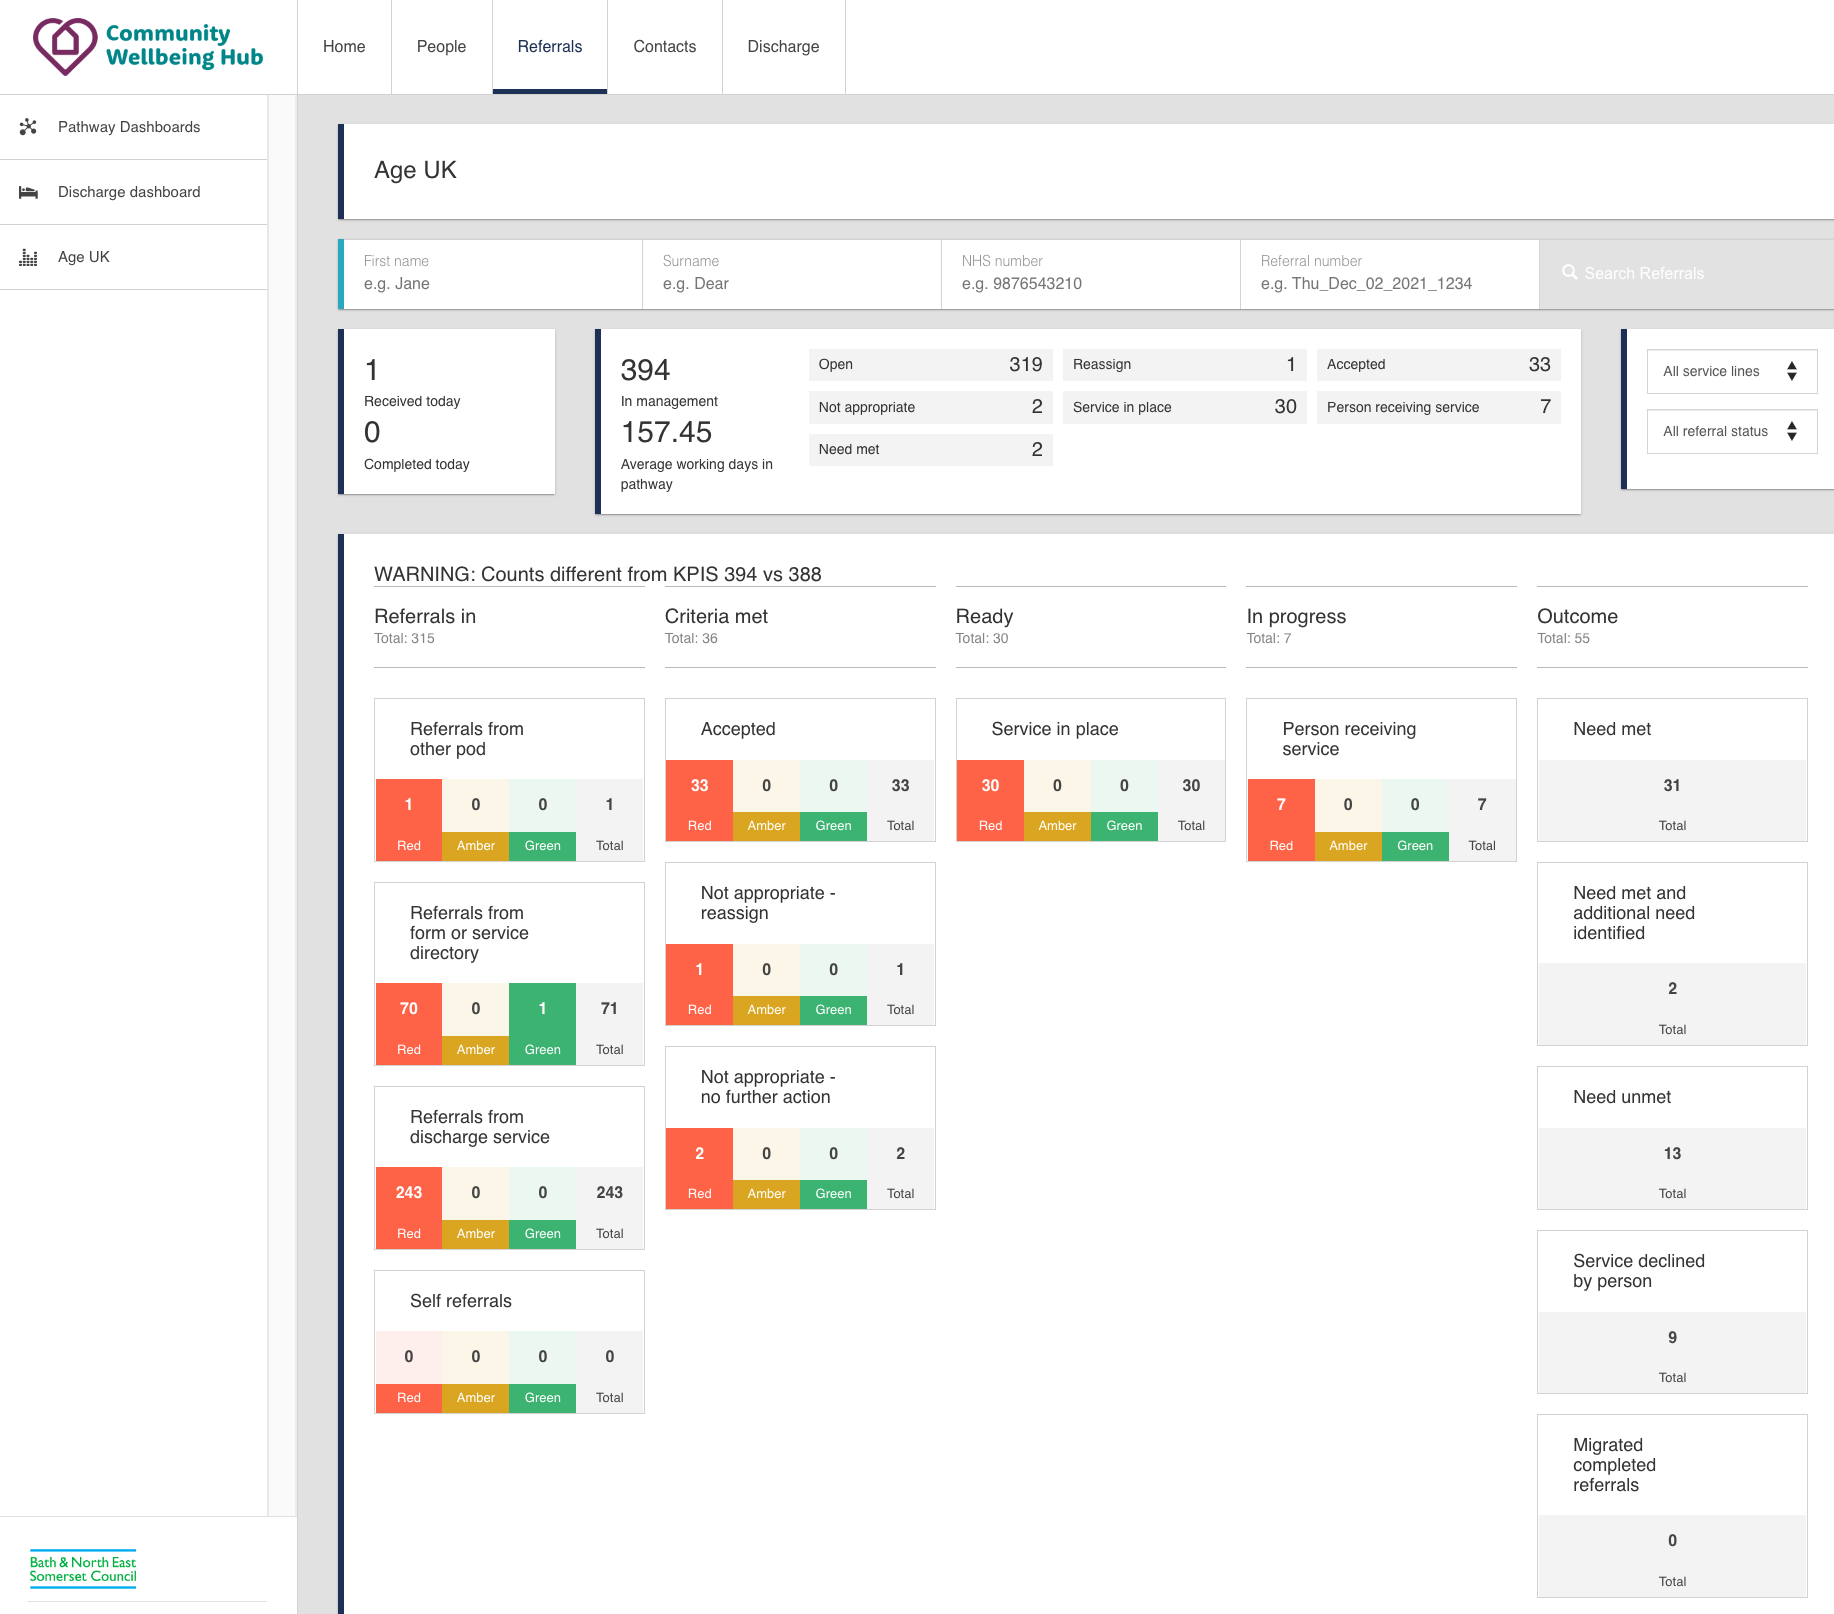Click the Pathway Dashboards network icon
This screenshot has height=1614, width=1834.
tap(28, 127)
